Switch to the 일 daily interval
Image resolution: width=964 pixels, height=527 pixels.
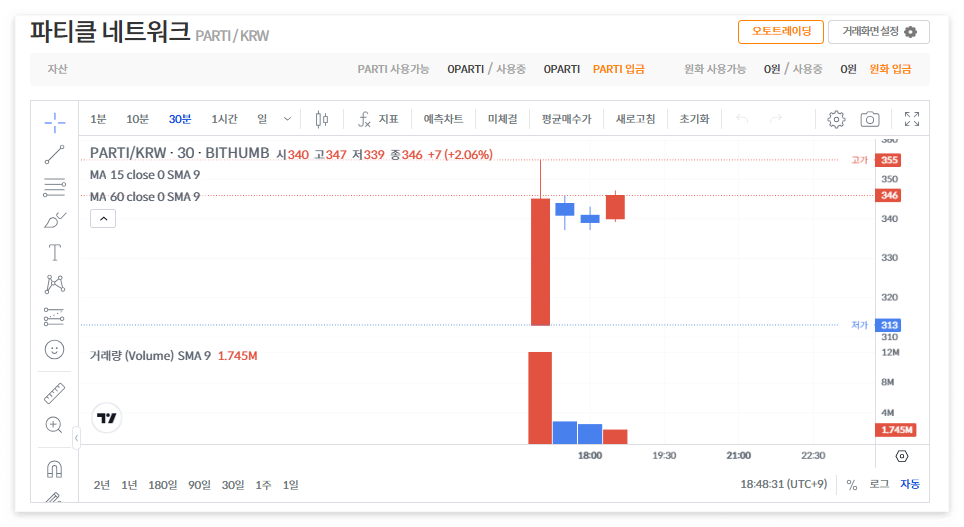pyautogui.click(x=263, y=119)
